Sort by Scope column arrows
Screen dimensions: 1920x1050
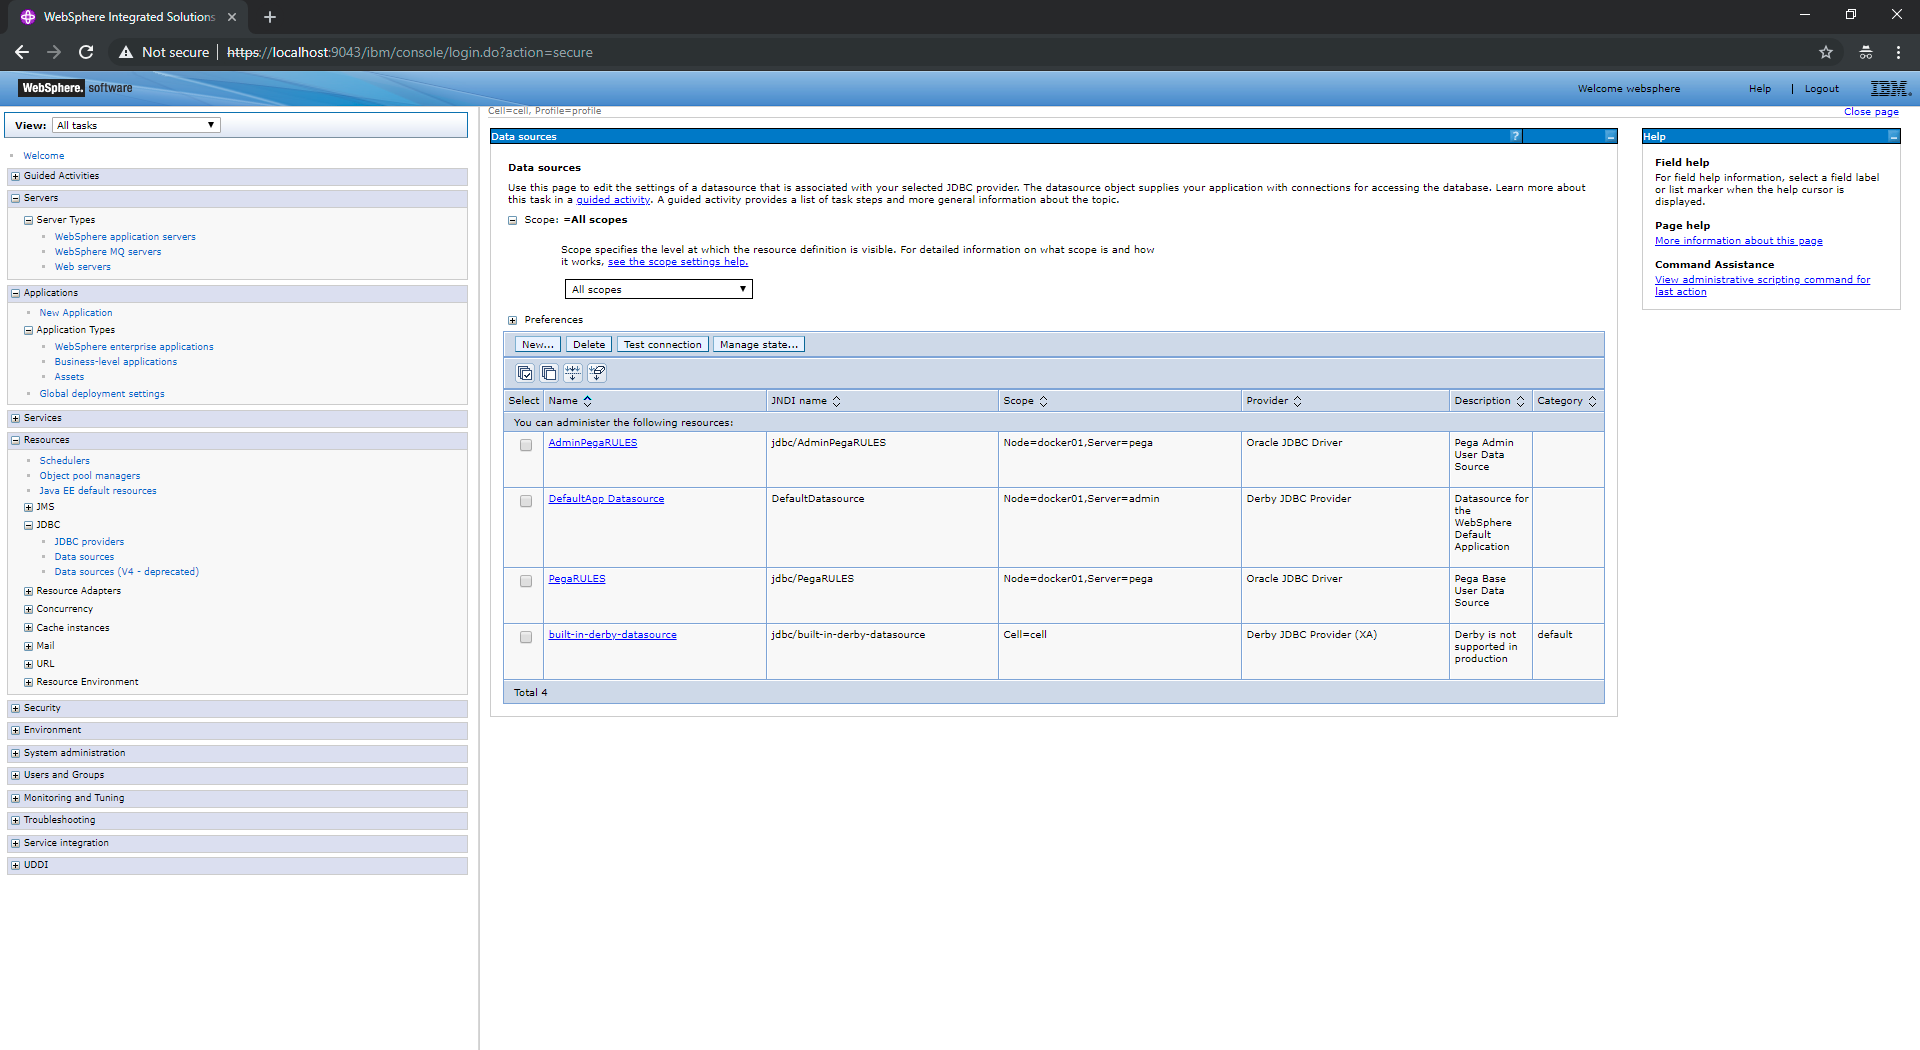tap(1043, 401)
